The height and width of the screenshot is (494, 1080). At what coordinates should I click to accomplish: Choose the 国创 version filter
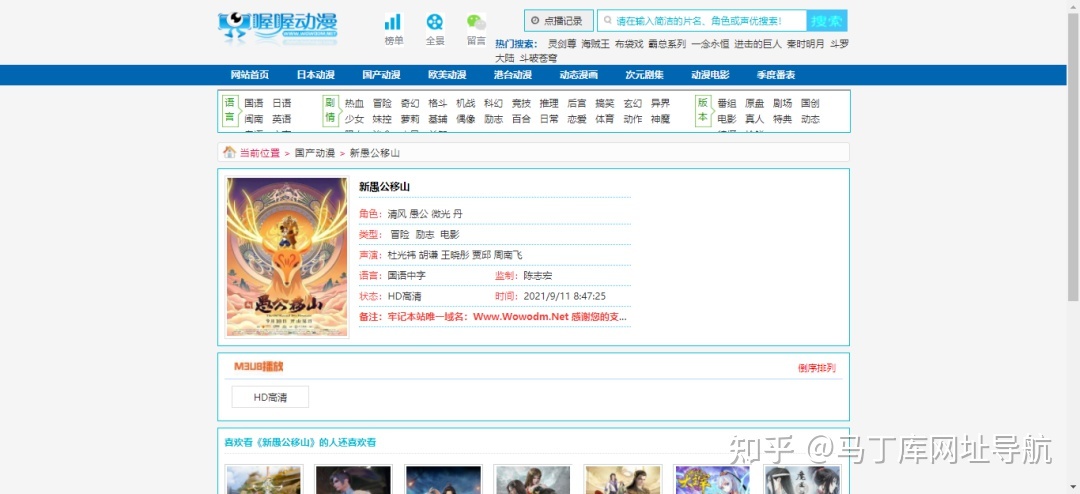[x=810, y=103]
